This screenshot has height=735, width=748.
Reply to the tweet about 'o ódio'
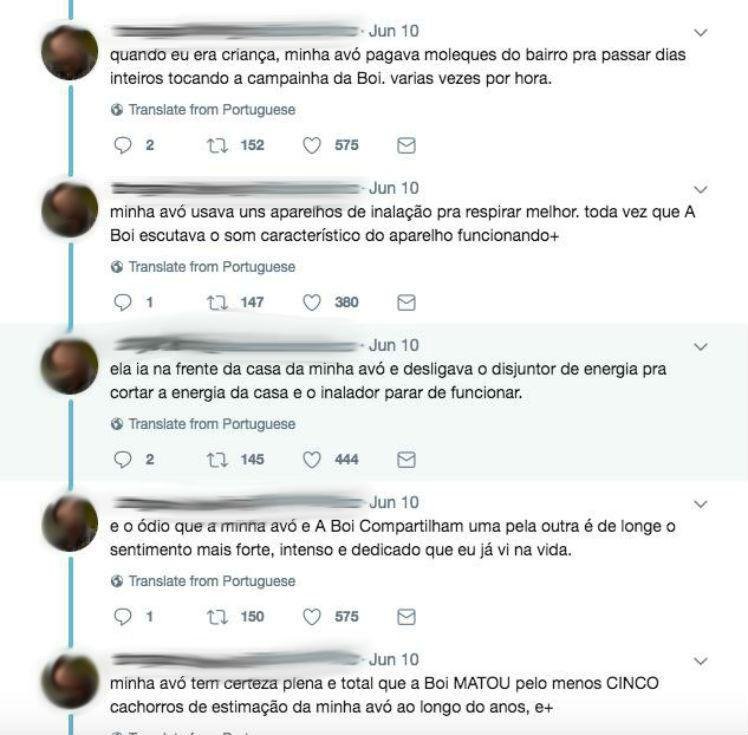click(x=123, y=617)
